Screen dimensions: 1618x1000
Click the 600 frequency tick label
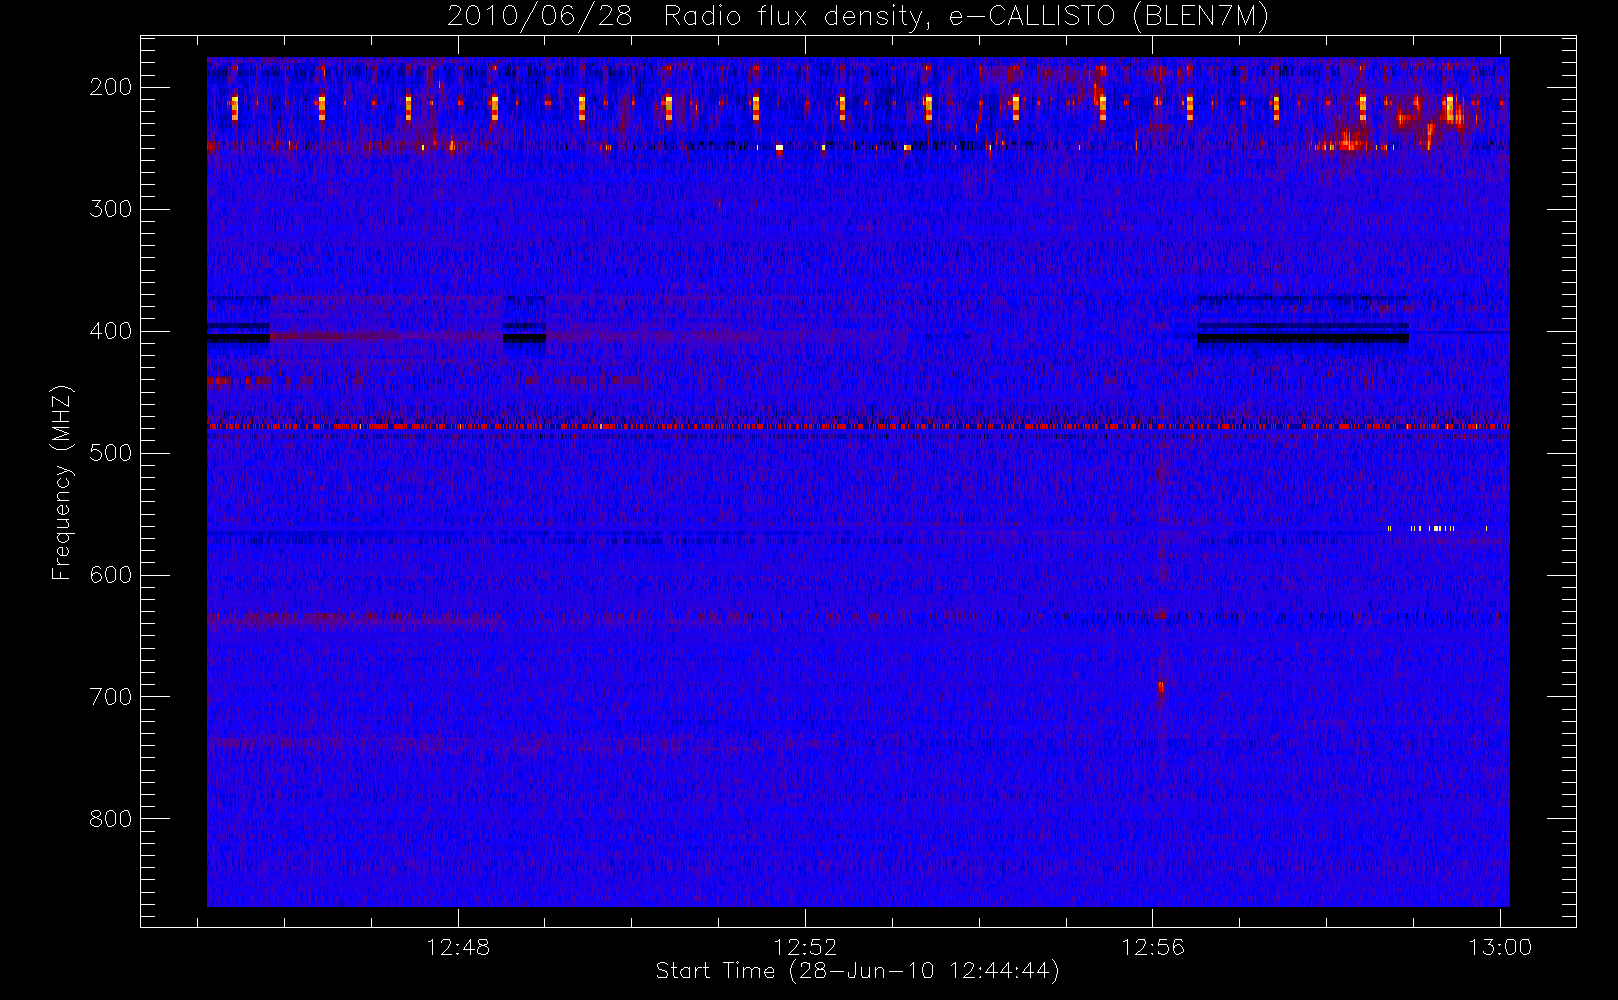[110, 575]
